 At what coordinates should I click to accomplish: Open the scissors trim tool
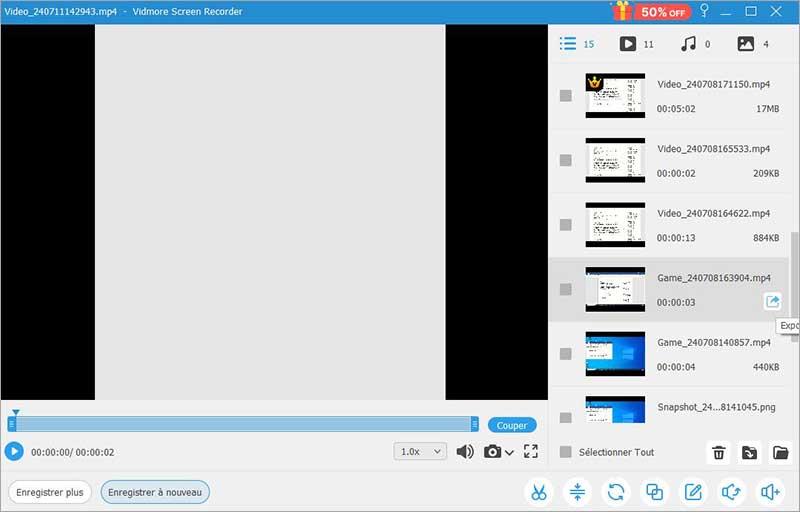click(x=539, y=492)
